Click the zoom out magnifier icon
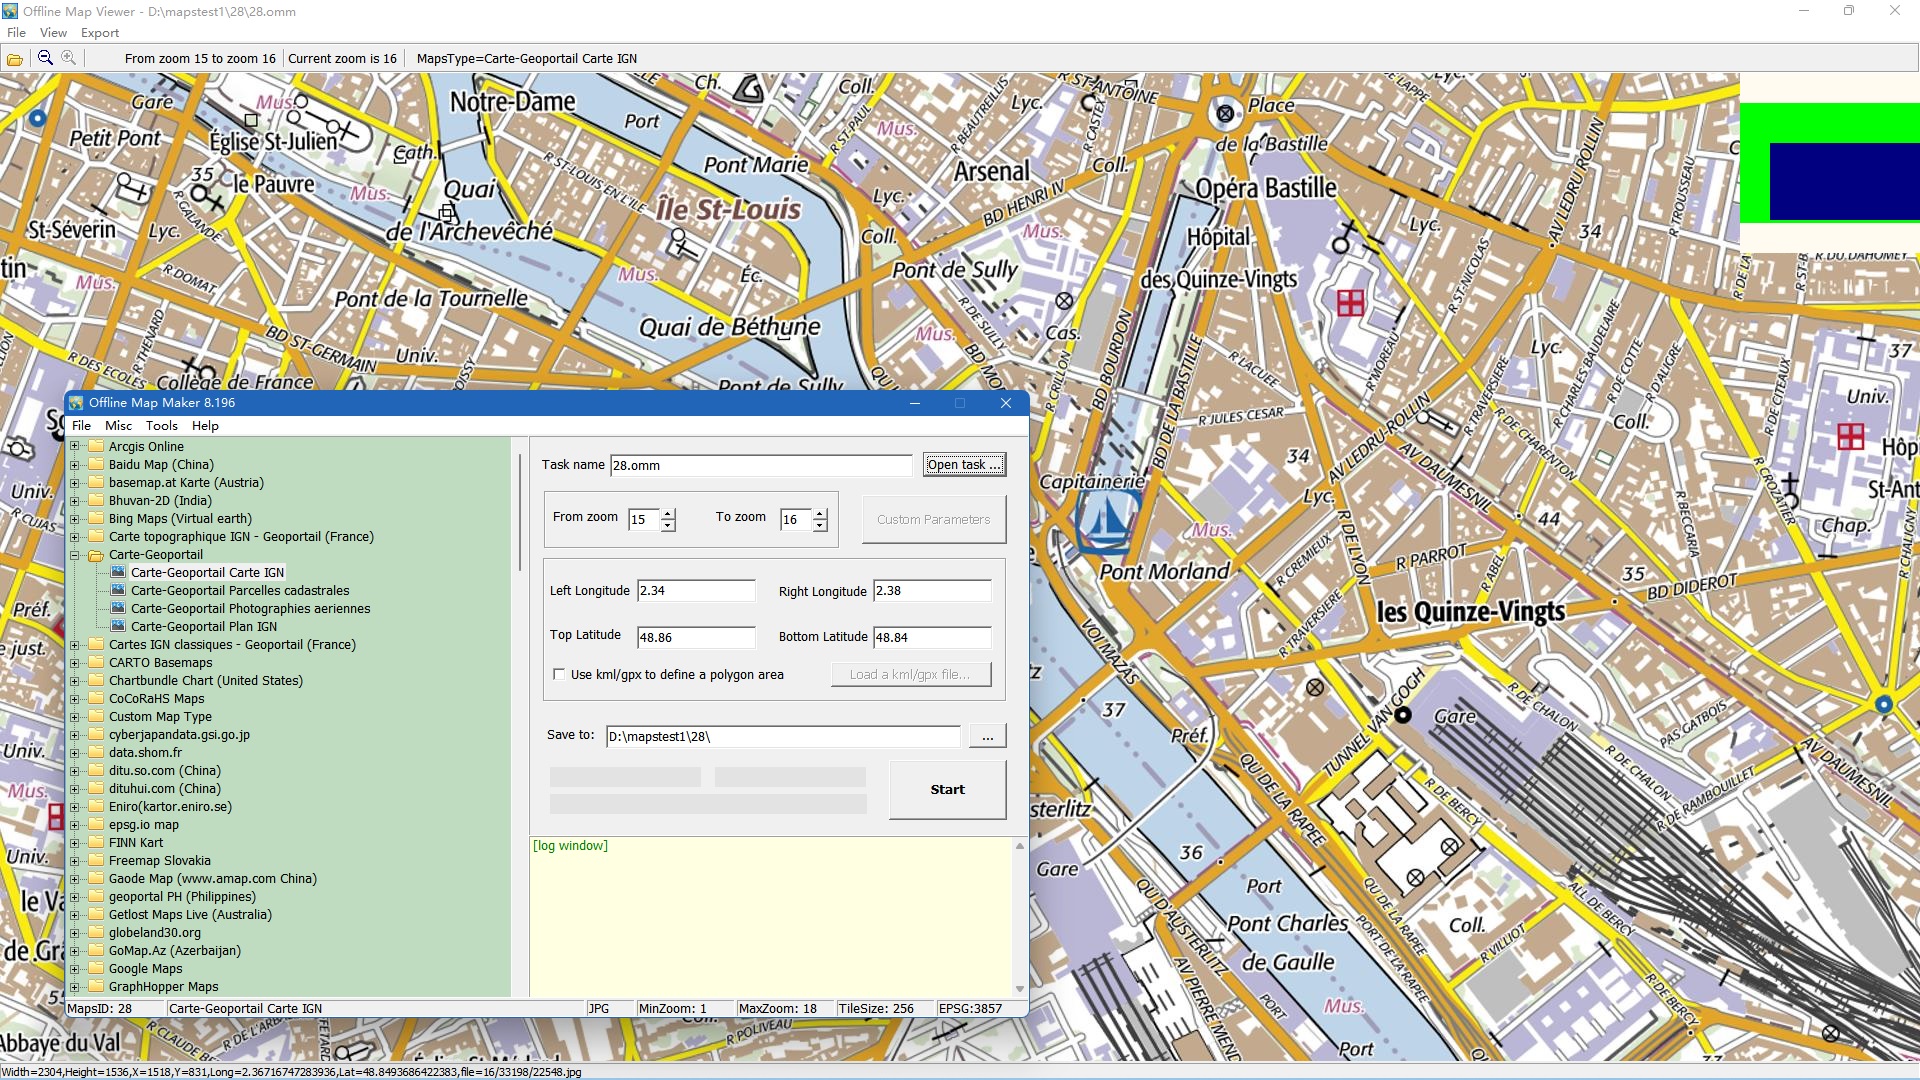This screenshot has width=1920, height=1080. coord(45,58)
